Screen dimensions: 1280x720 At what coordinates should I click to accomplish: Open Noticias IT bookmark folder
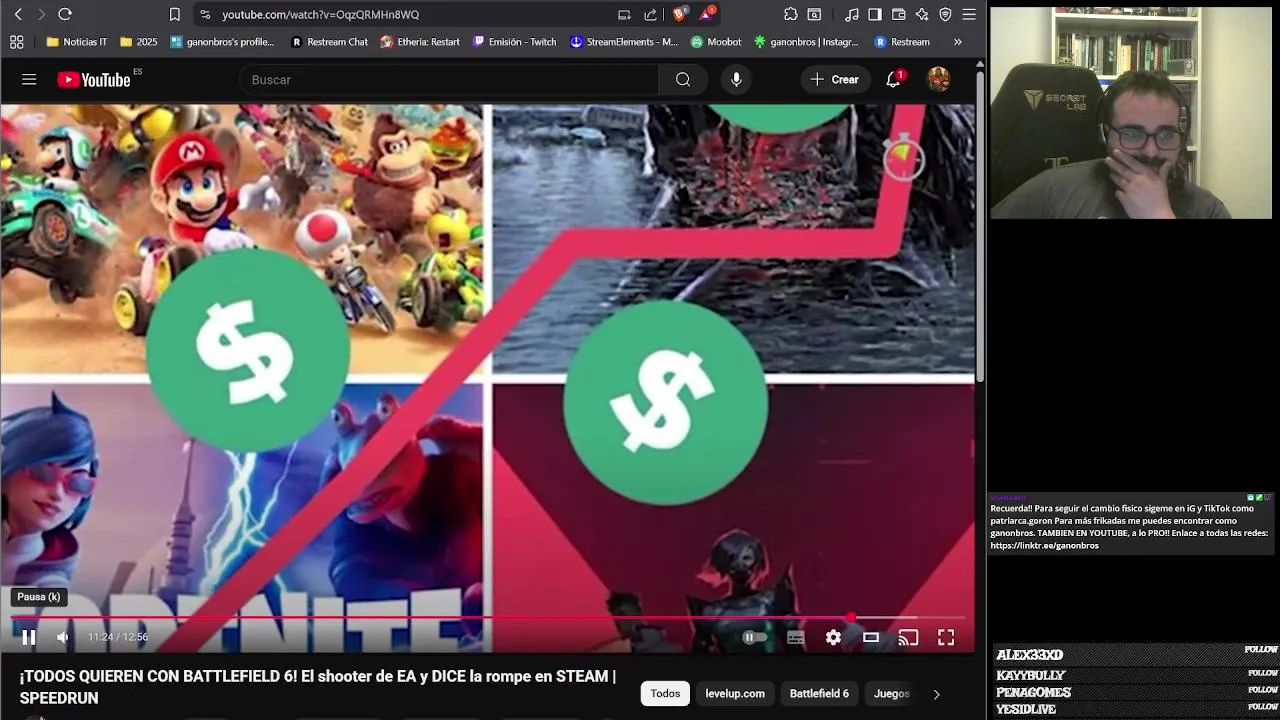coord(77,42)
